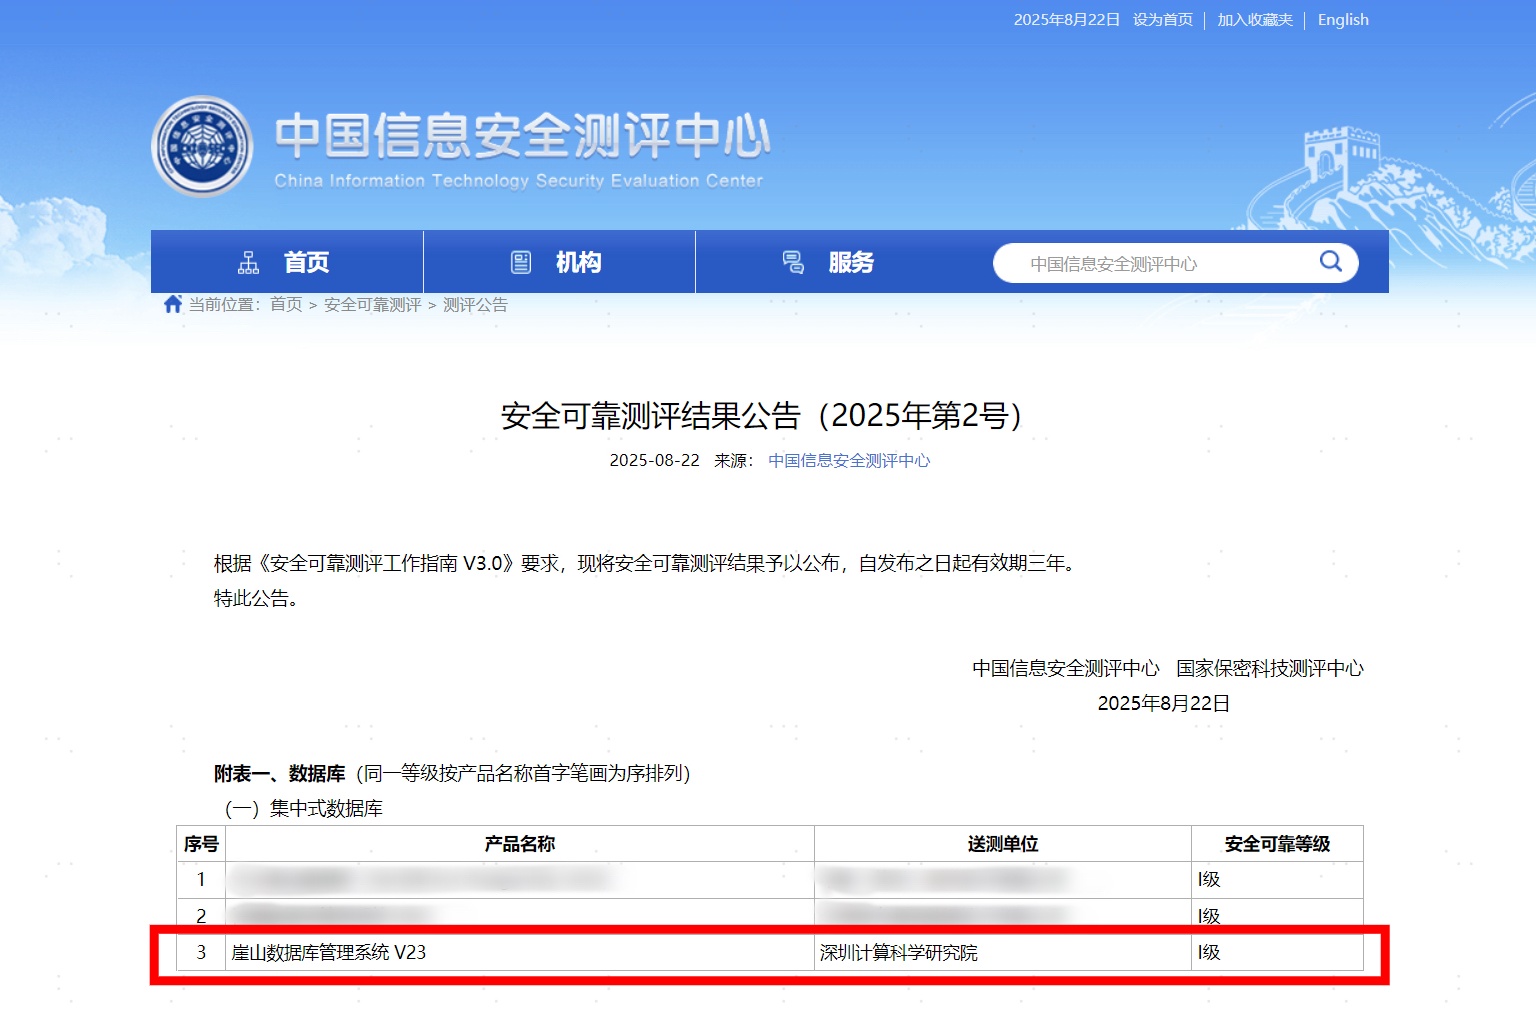Click the row number 3 cell
1536x1024 pixels.
201,953
